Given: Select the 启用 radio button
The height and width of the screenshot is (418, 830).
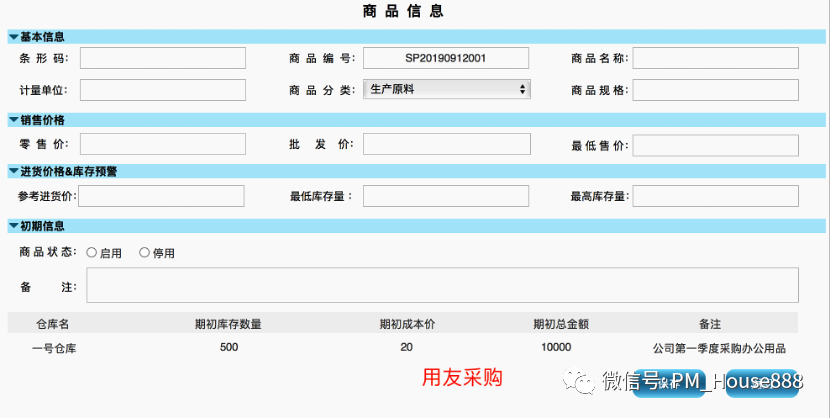Looking at the screenshot, I should 92,253.
